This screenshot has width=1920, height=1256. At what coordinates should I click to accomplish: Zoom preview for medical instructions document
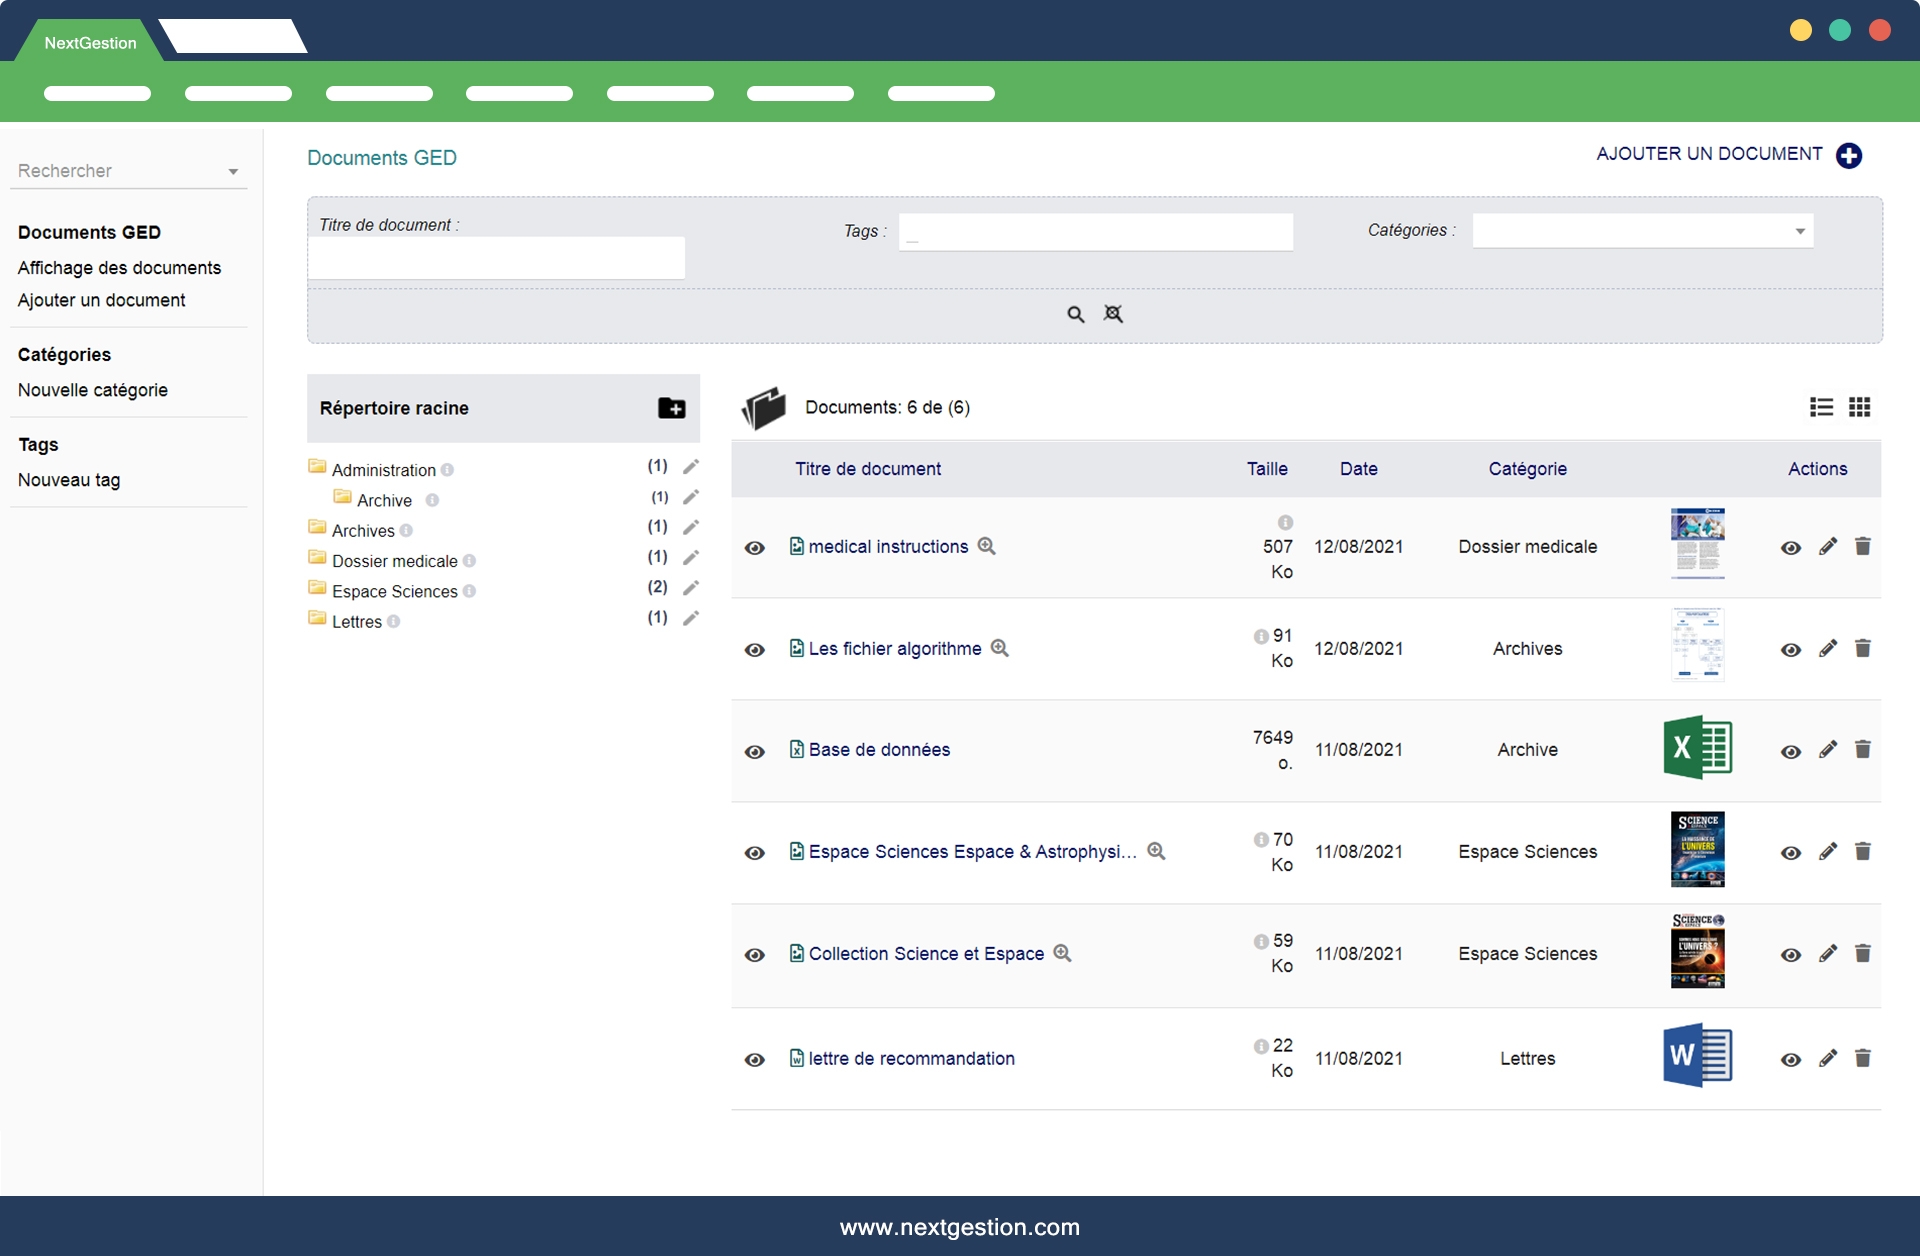(x=986, y=546)
